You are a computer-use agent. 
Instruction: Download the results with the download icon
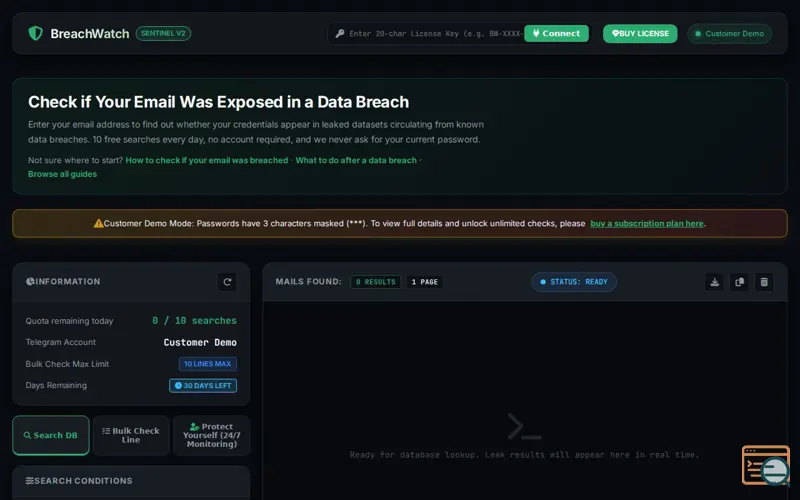click(x=714, y=282)
